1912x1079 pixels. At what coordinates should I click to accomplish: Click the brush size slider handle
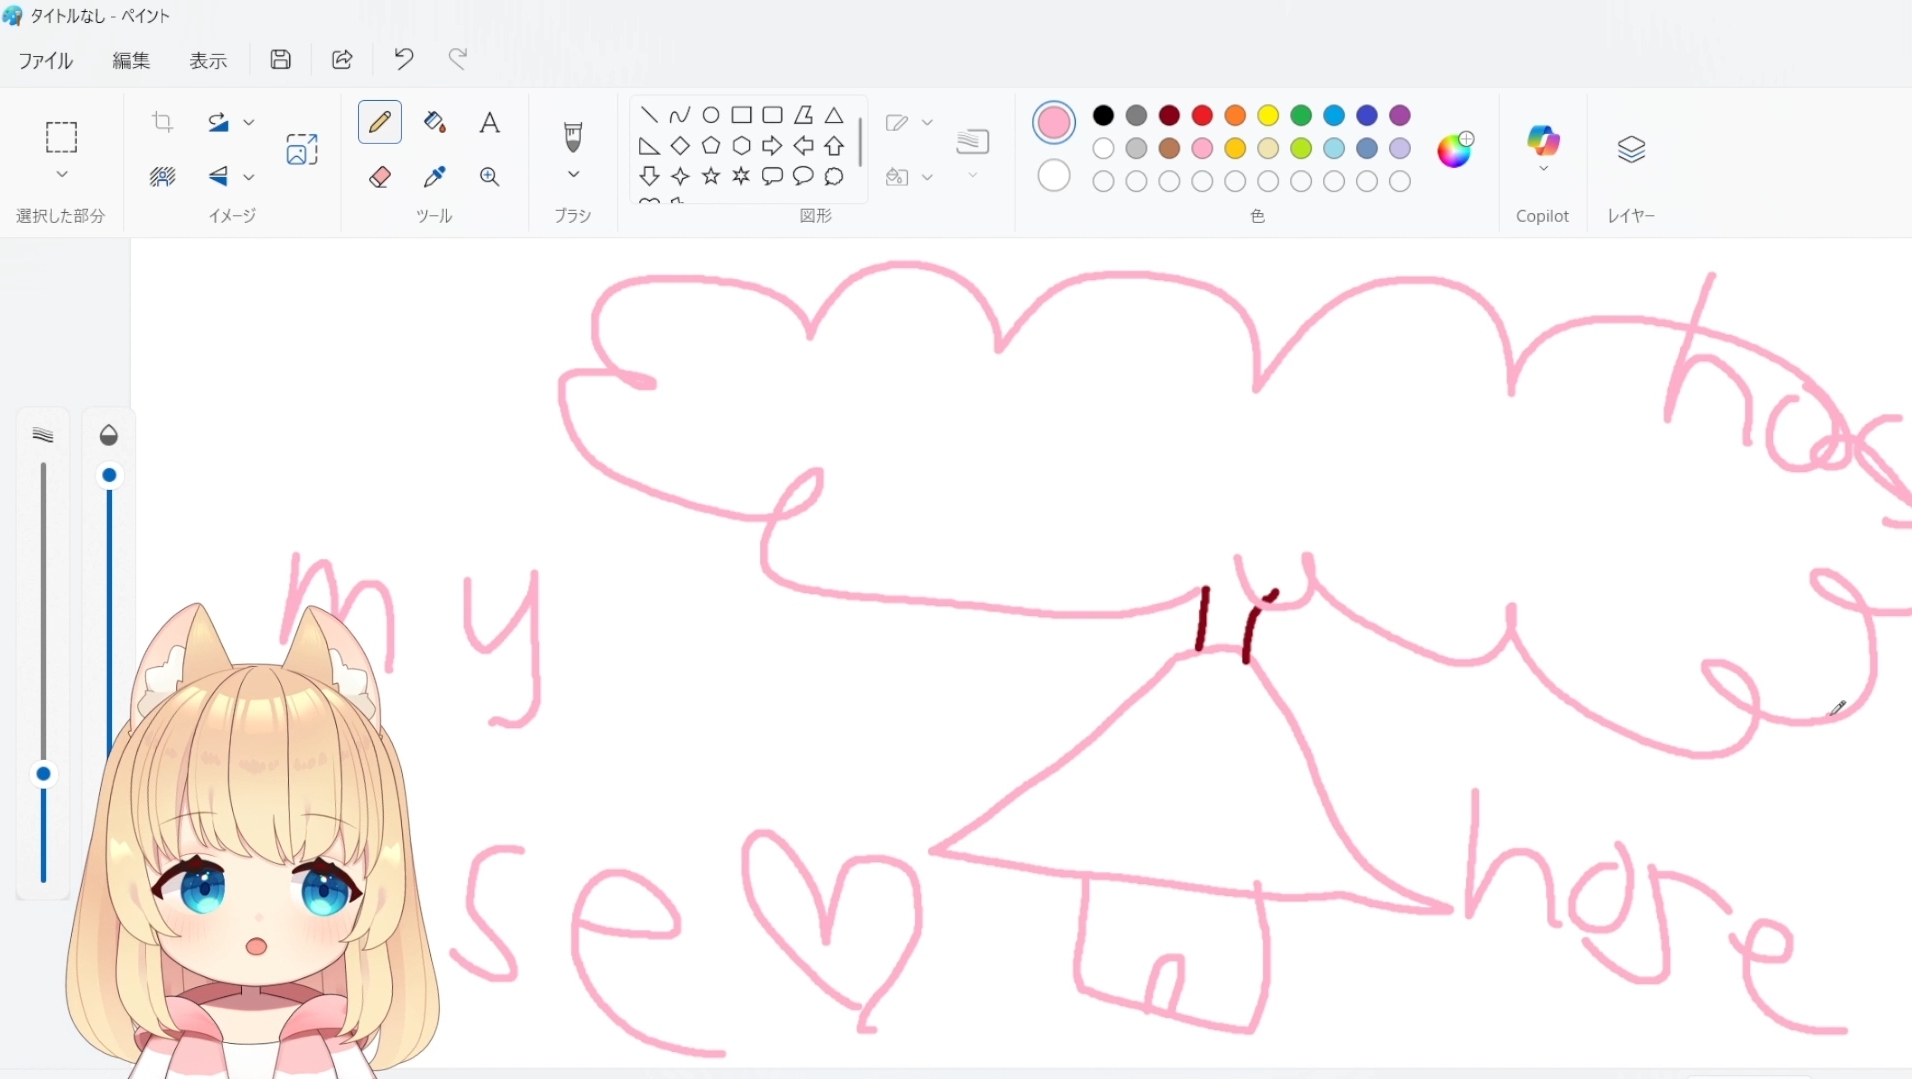(x=43, y=774)
